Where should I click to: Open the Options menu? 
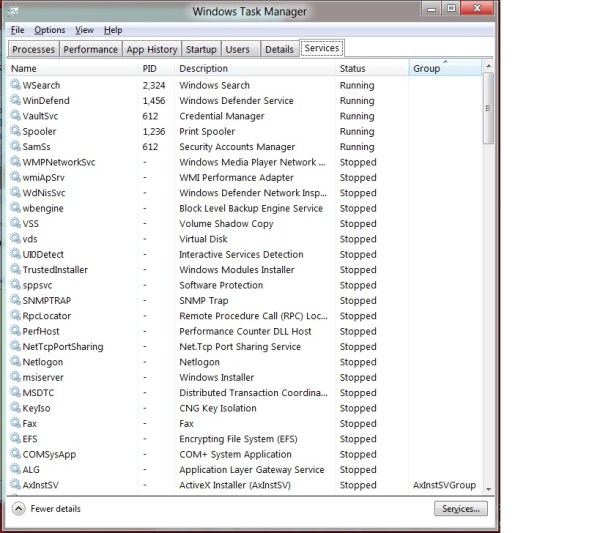[50, 31]
